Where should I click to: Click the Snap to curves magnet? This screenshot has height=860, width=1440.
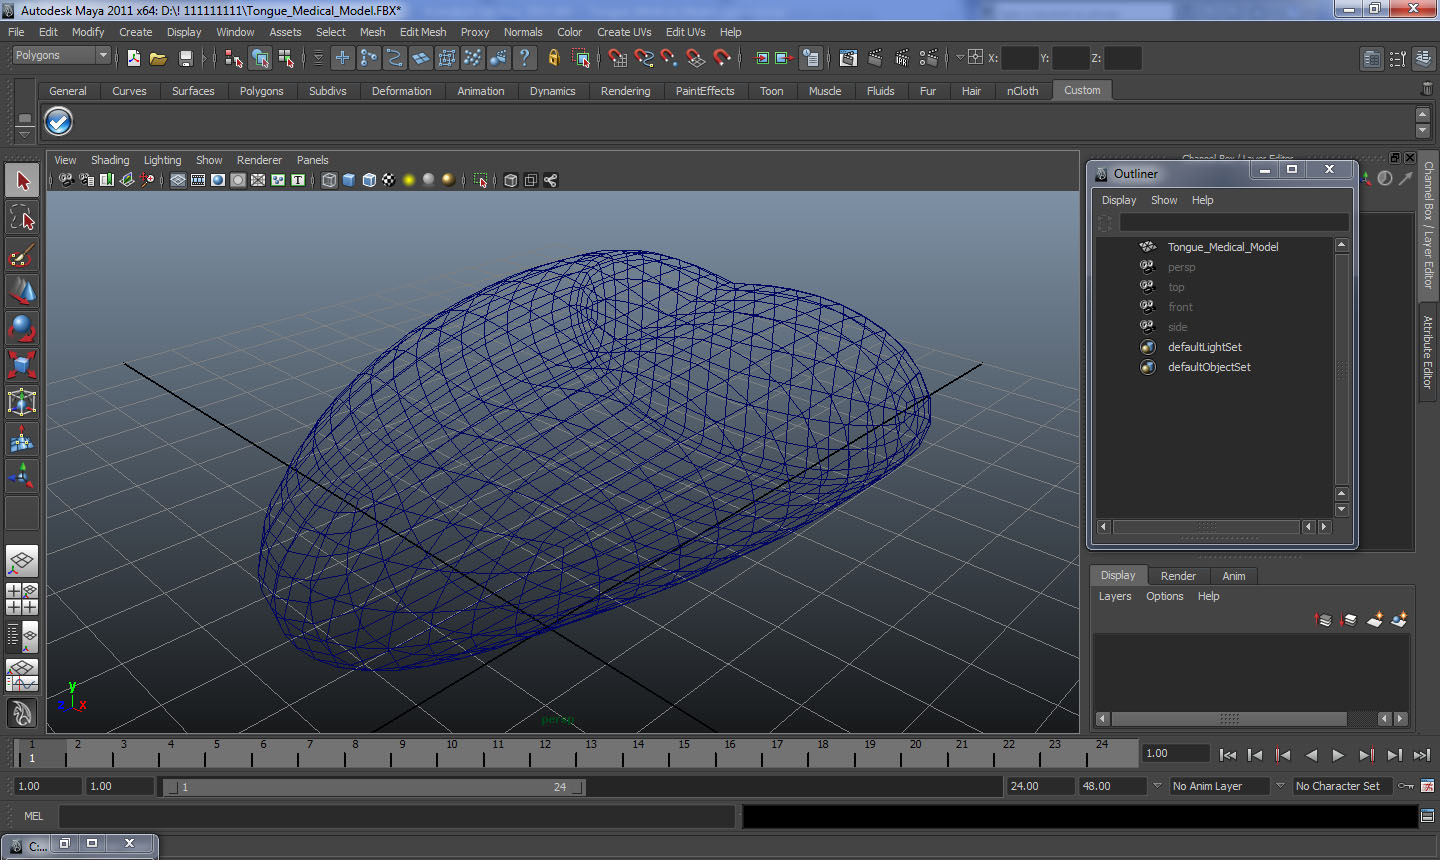tap(644, 58)
